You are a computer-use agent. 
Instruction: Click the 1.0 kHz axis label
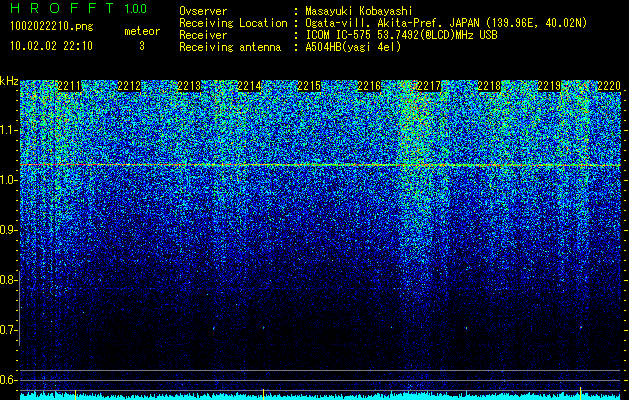pyautogui.click(x=8, y=180)
